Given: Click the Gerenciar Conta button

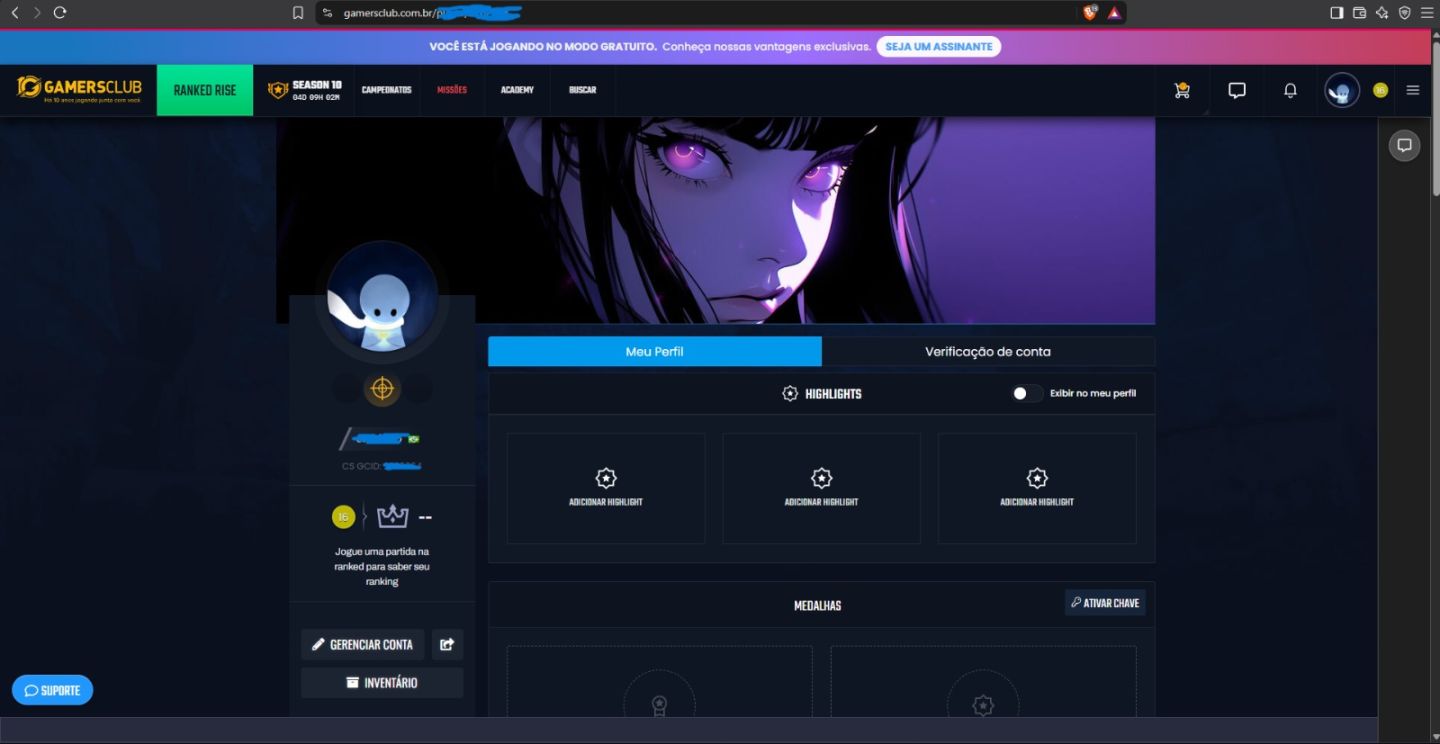Looking at the screenshot, I should coord(362,645).
